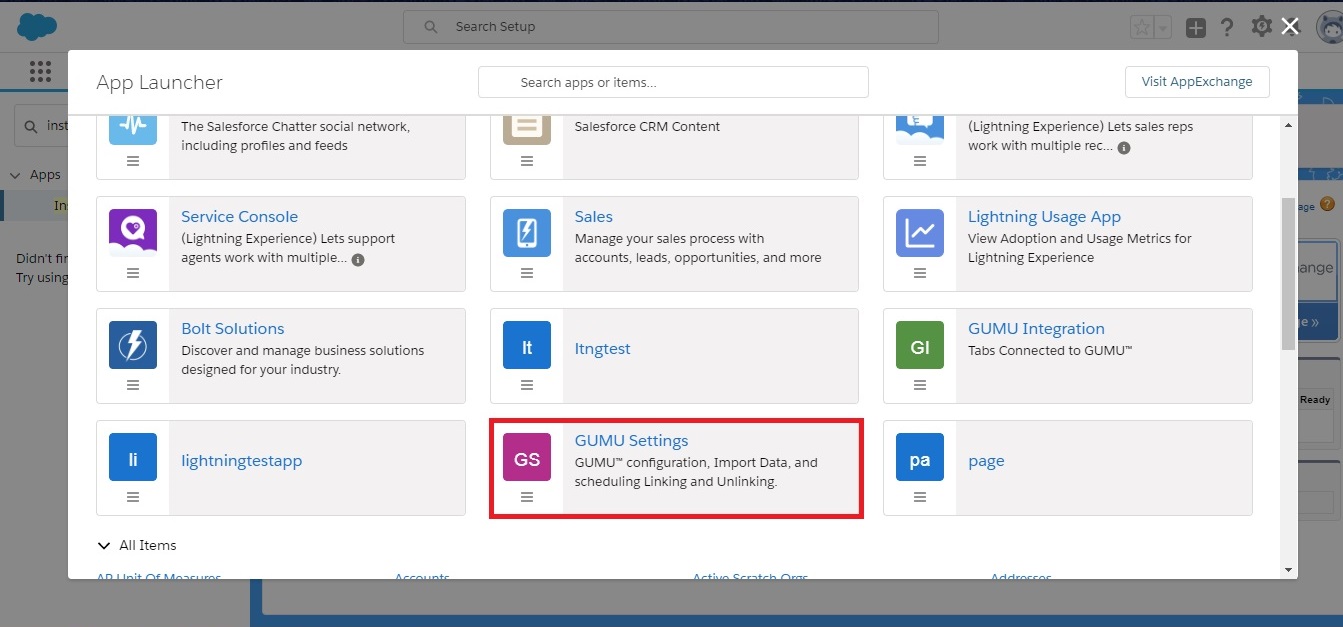Click the 'App Launcher' heading text

click(x=160, y=82)
